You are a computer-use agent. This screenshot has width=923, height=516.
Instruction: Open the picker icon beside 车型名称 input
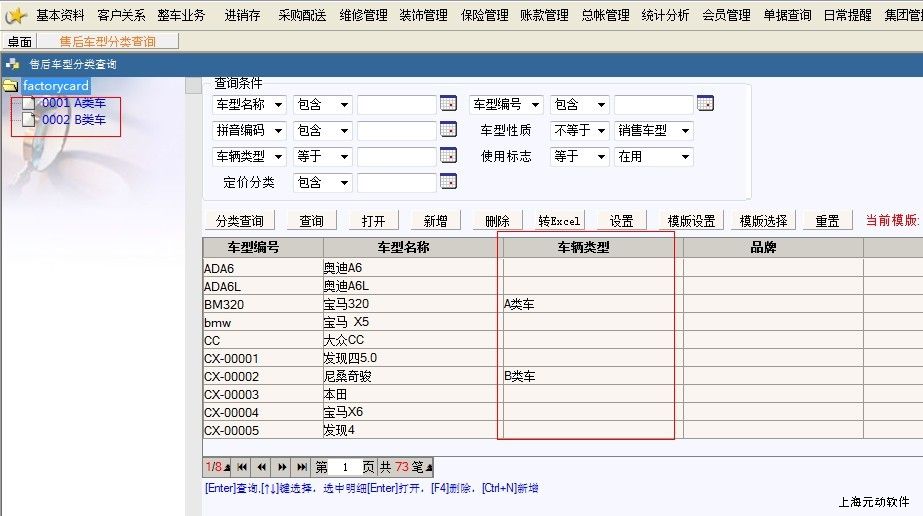click(x=448, y=104)
